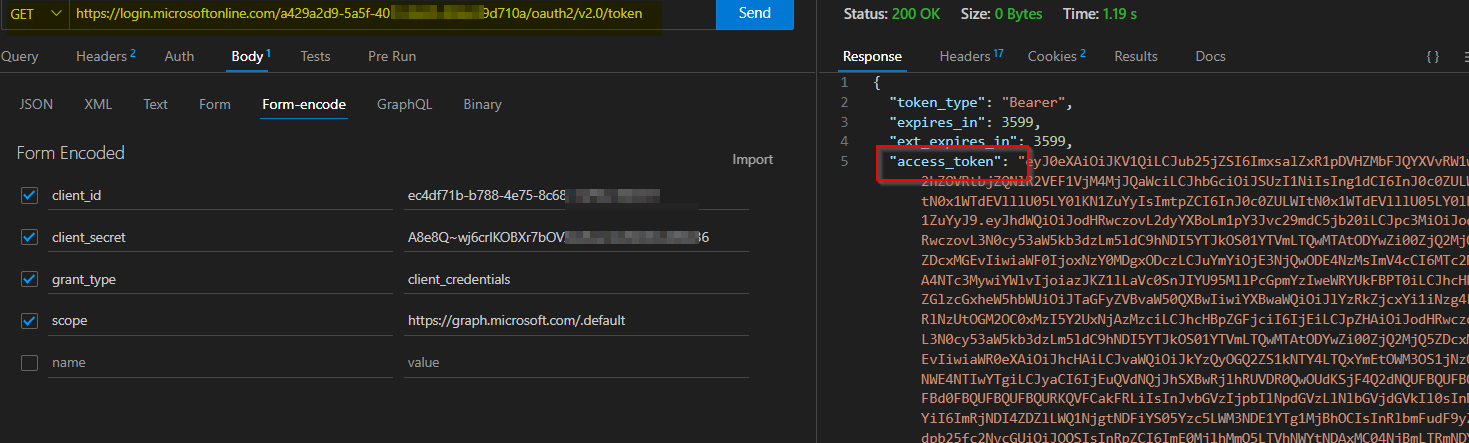Choose the Binary body type
1469x443 pixels.
click(x=482, y=104)
